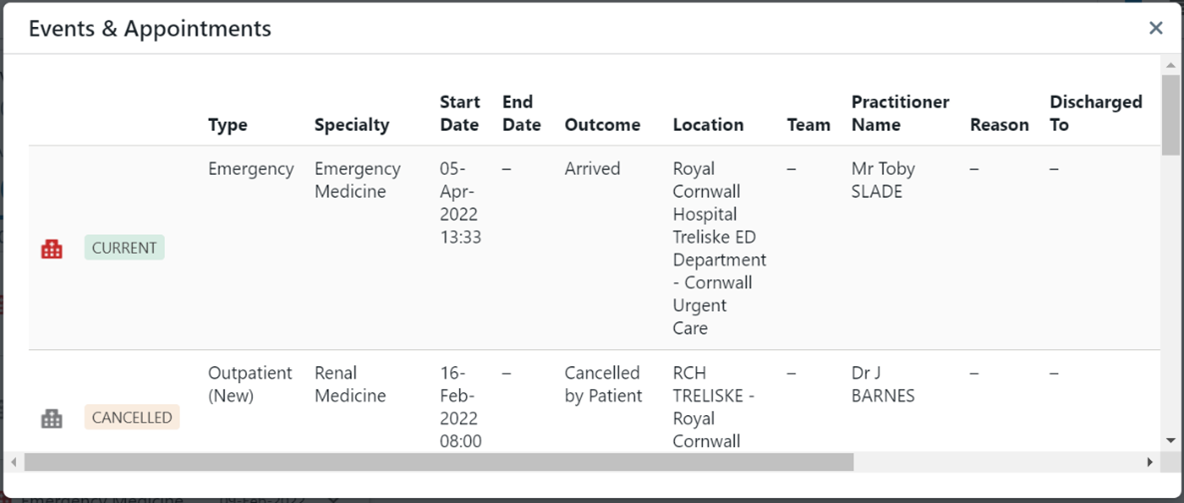Click the Specialty column header
Screen dimensions: 1184x503
point(352,125)
